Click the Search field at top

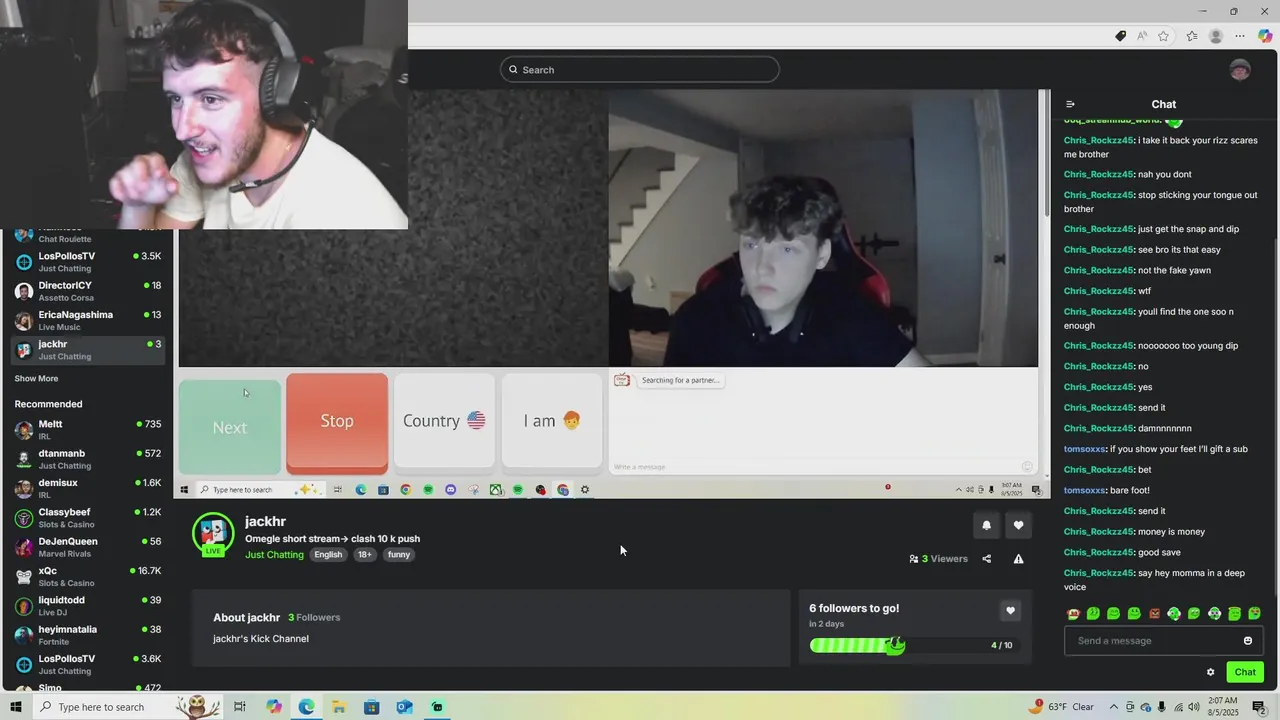[640, 70]
